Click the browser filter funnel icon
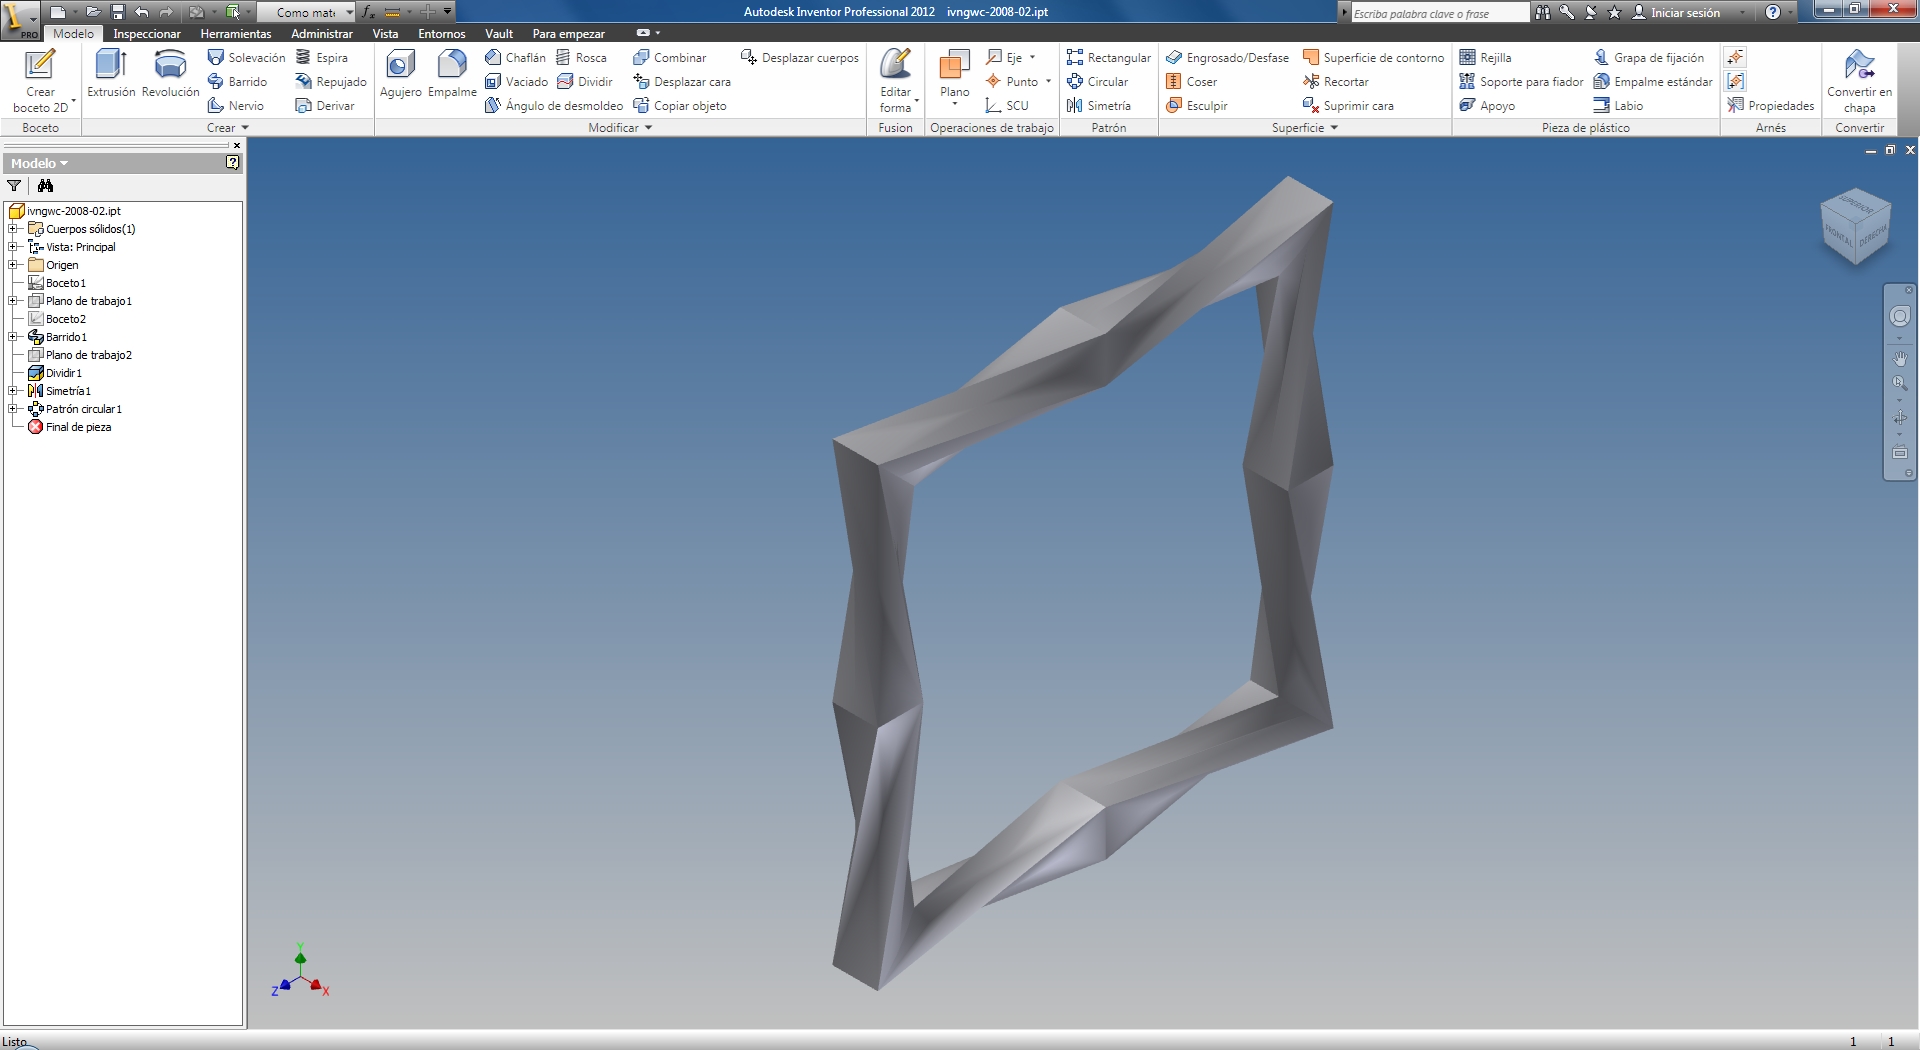Viewport: 1920px width, 1050px height. (14, 186)
